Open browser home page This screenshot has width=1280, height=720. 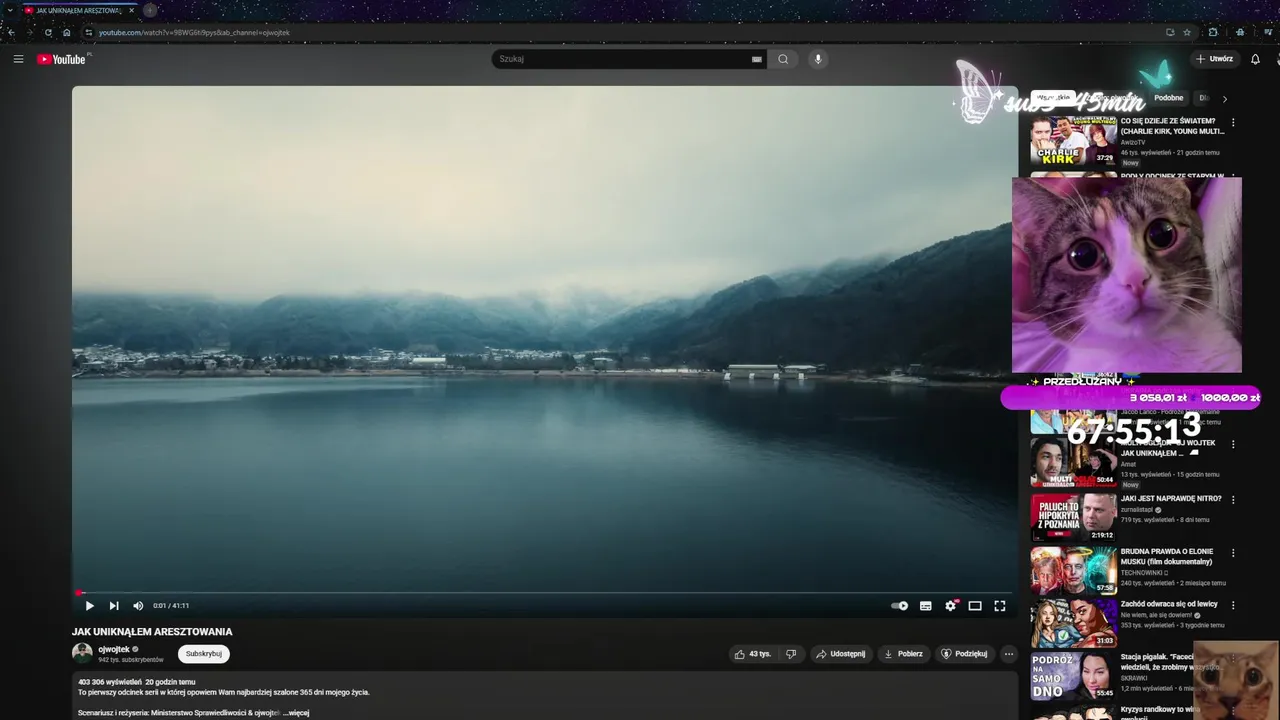[67, 32]
